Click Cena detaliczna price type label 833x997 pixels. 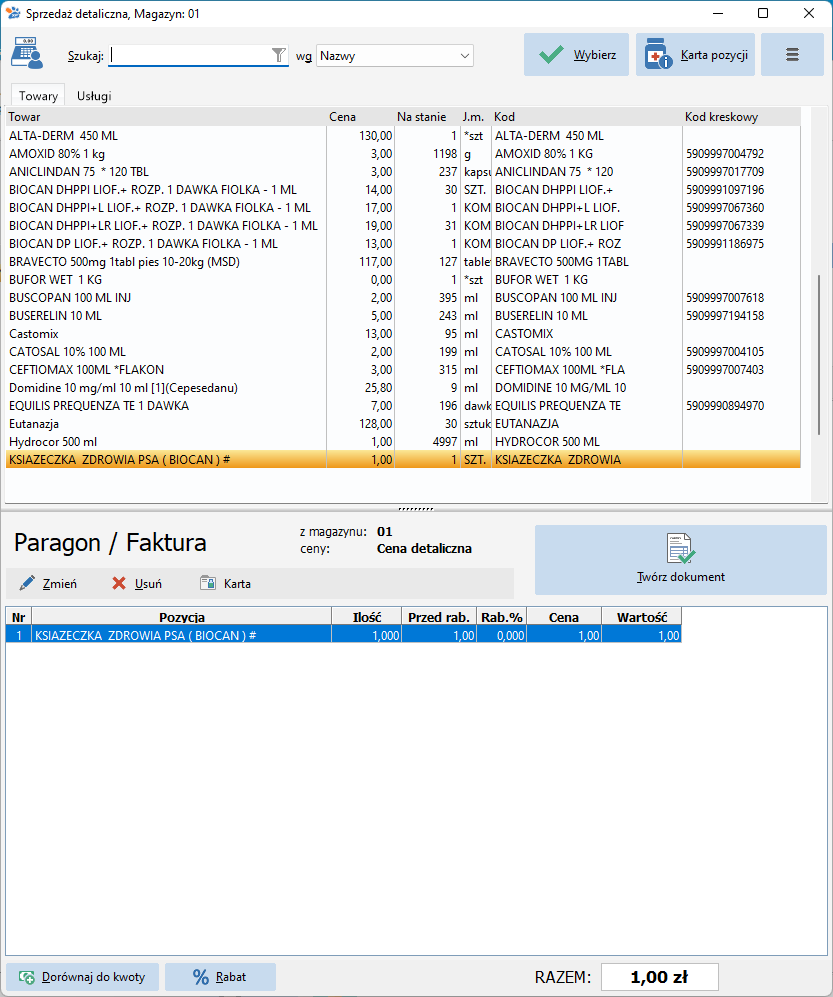424,549
